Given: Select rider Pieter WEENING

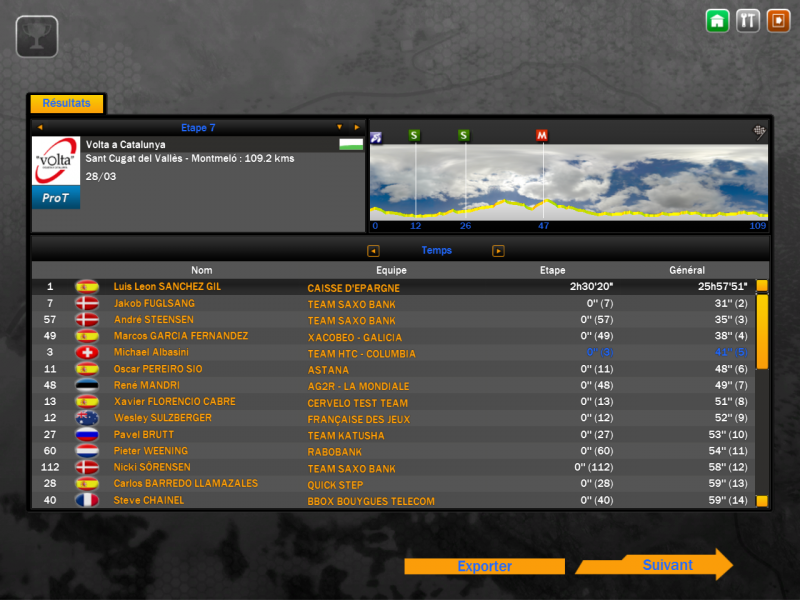Looking at the screenshot, I should 151,451.
